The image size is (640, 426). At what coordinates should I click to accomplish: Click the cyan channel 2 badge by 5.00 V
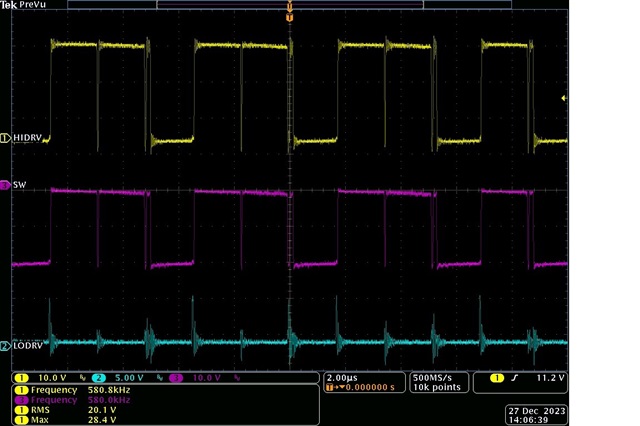pyautogui.click(x=99, y=378)
